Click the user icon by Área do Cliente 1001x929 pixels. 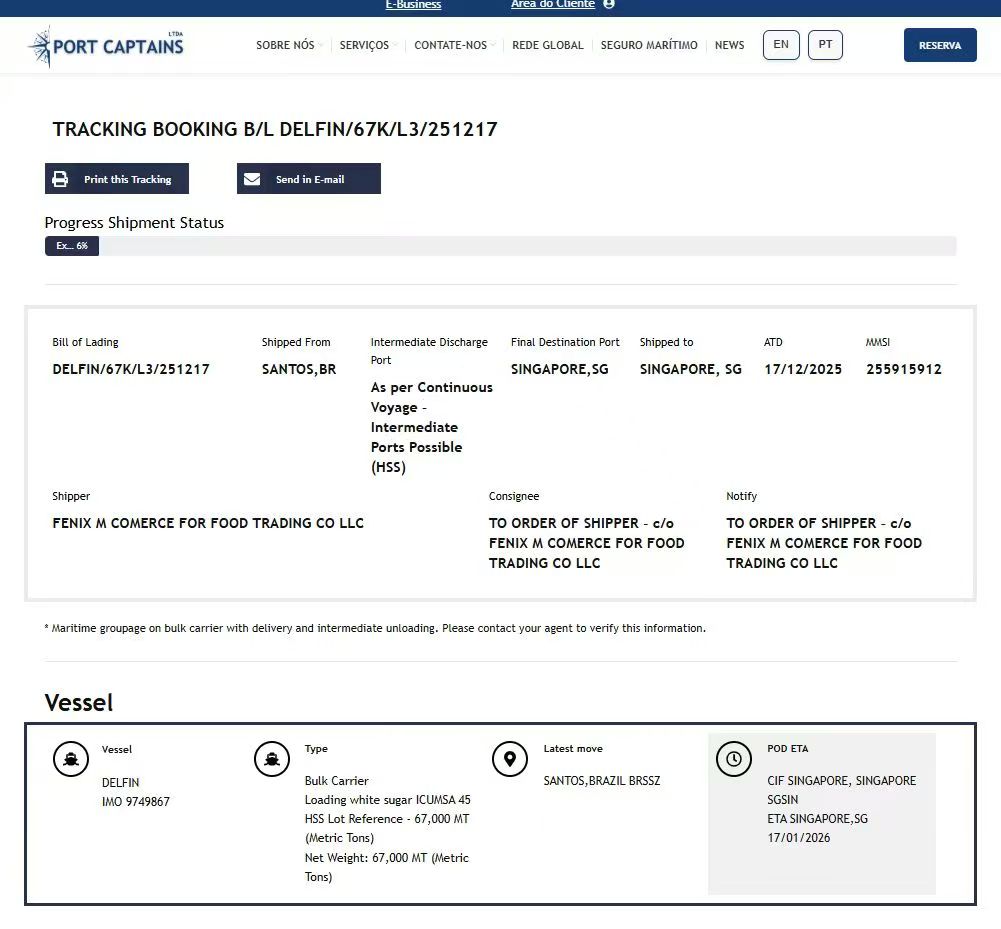tap(609, 4)
